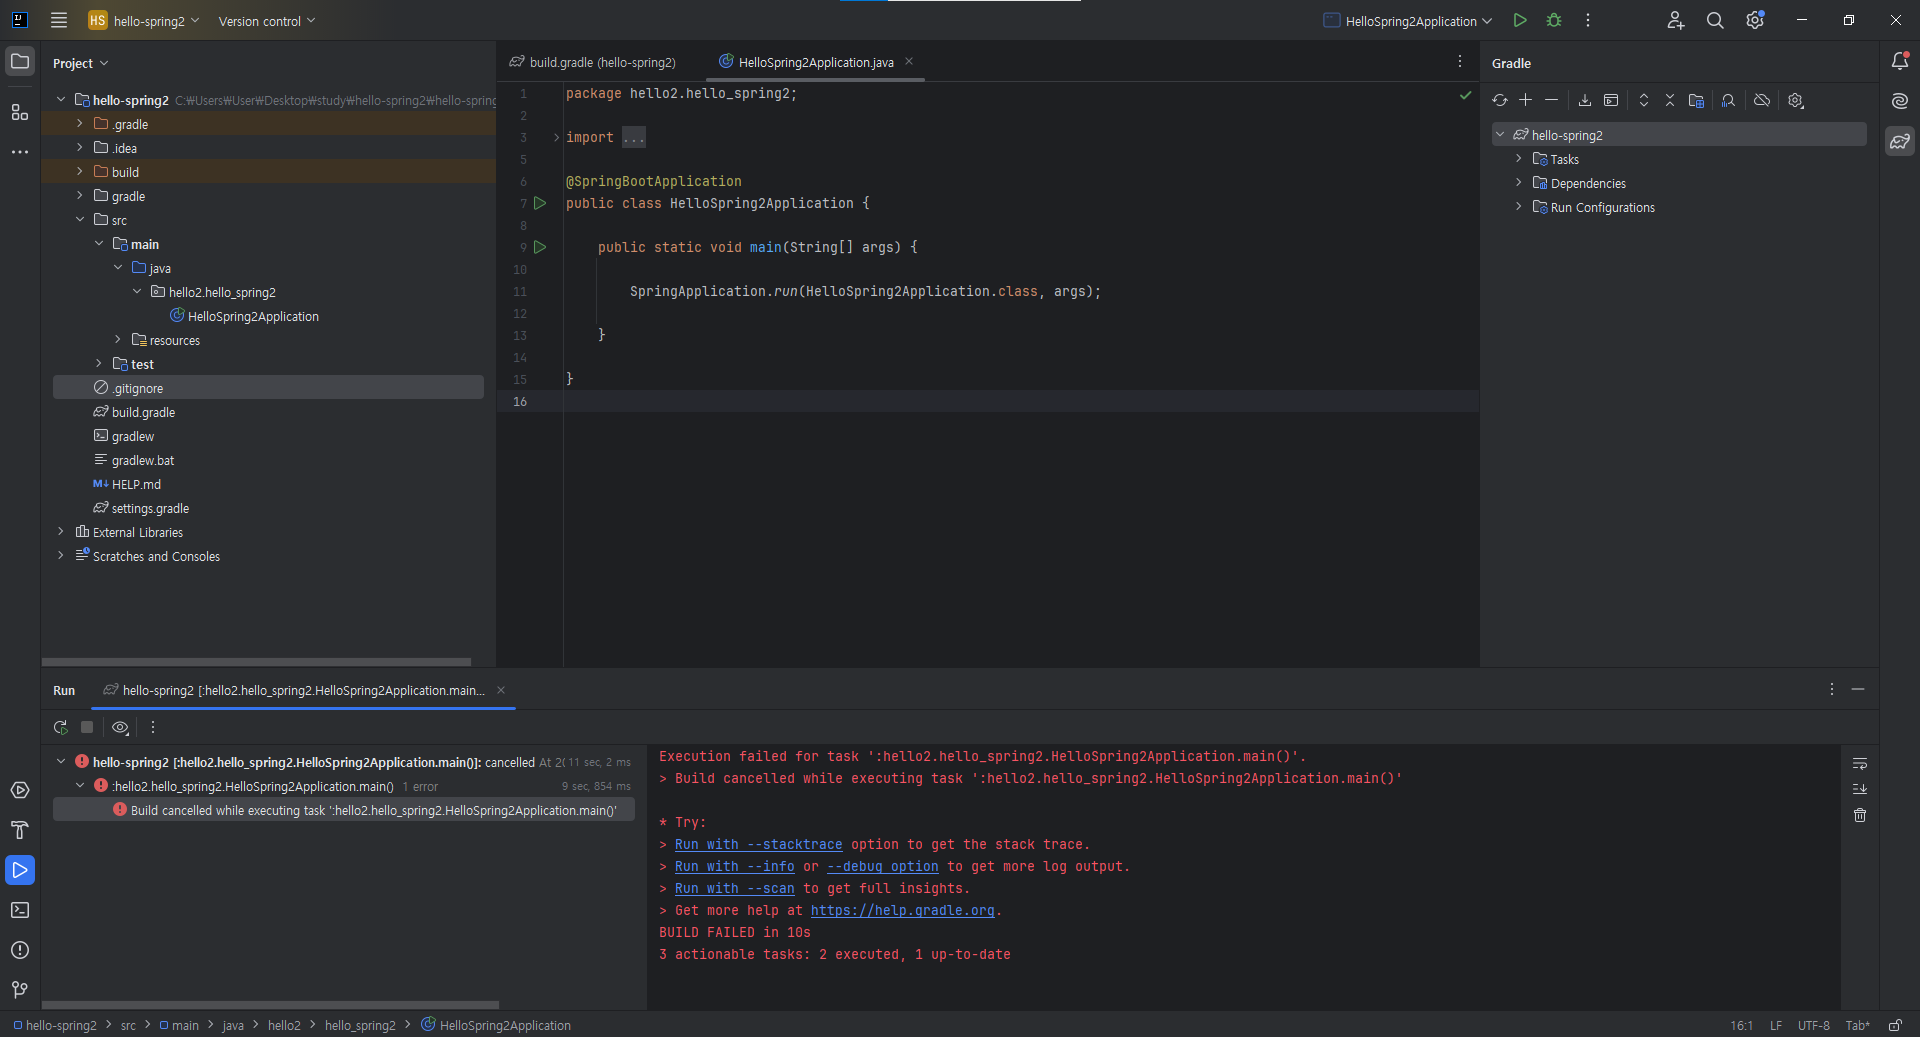The height and width of the screenshot is (1037, 1920).
Task: Download Gradle sources icon
Action: pos(1585,100)
